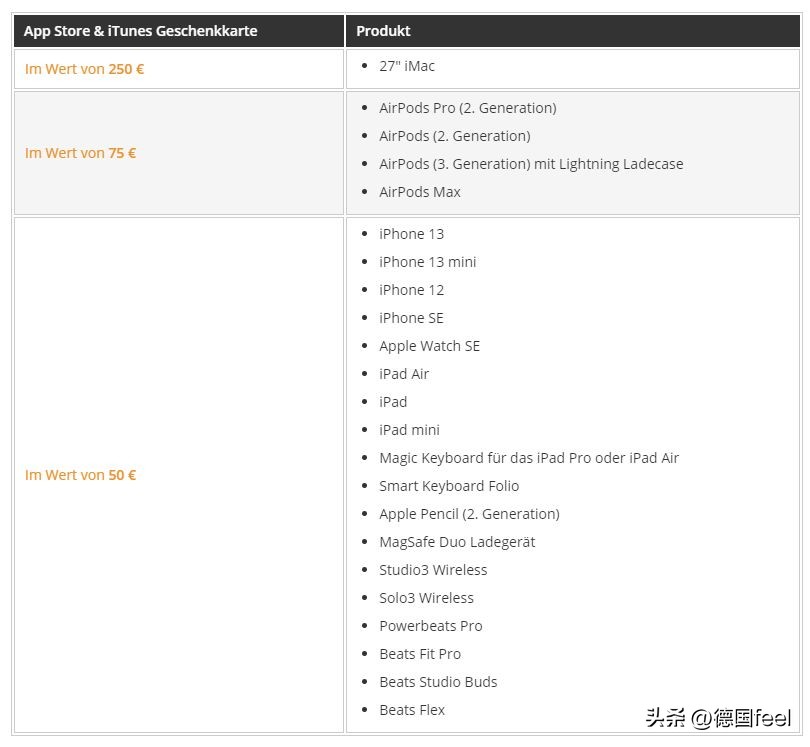Select 'Apple Watch SE' in the list
Image resolution: width=810 pixels, height=747 pixels.
429,346
